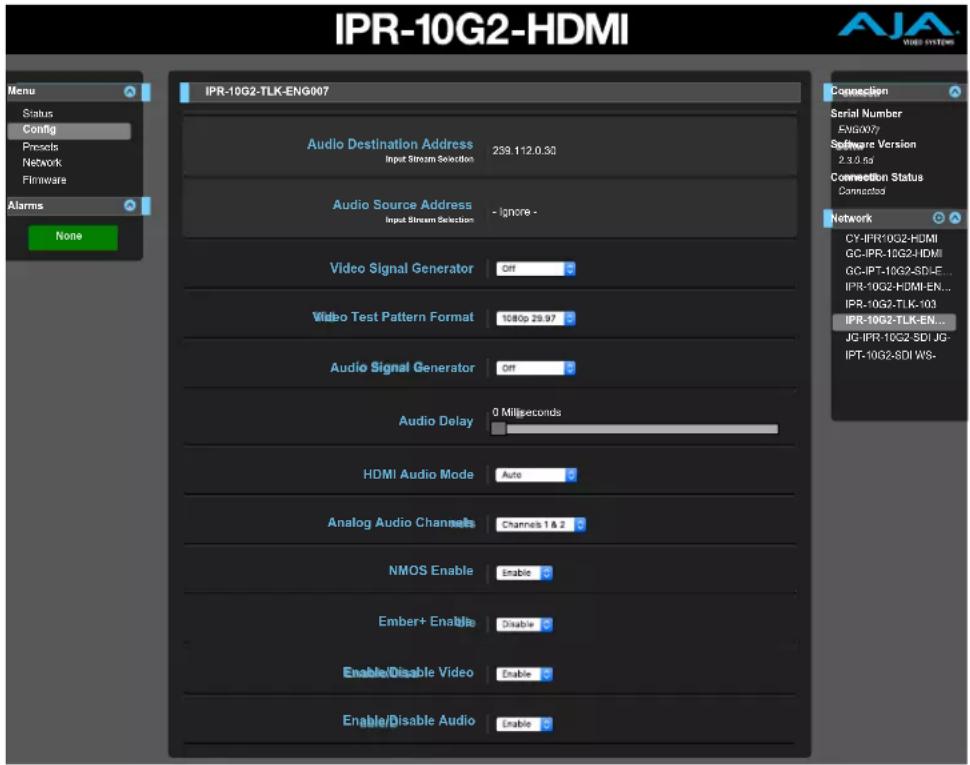Viewport: 970px width, 765px height.
Task: Select CY-IPR10G2-HDMI network device
Action: click(x=891, y=239)
